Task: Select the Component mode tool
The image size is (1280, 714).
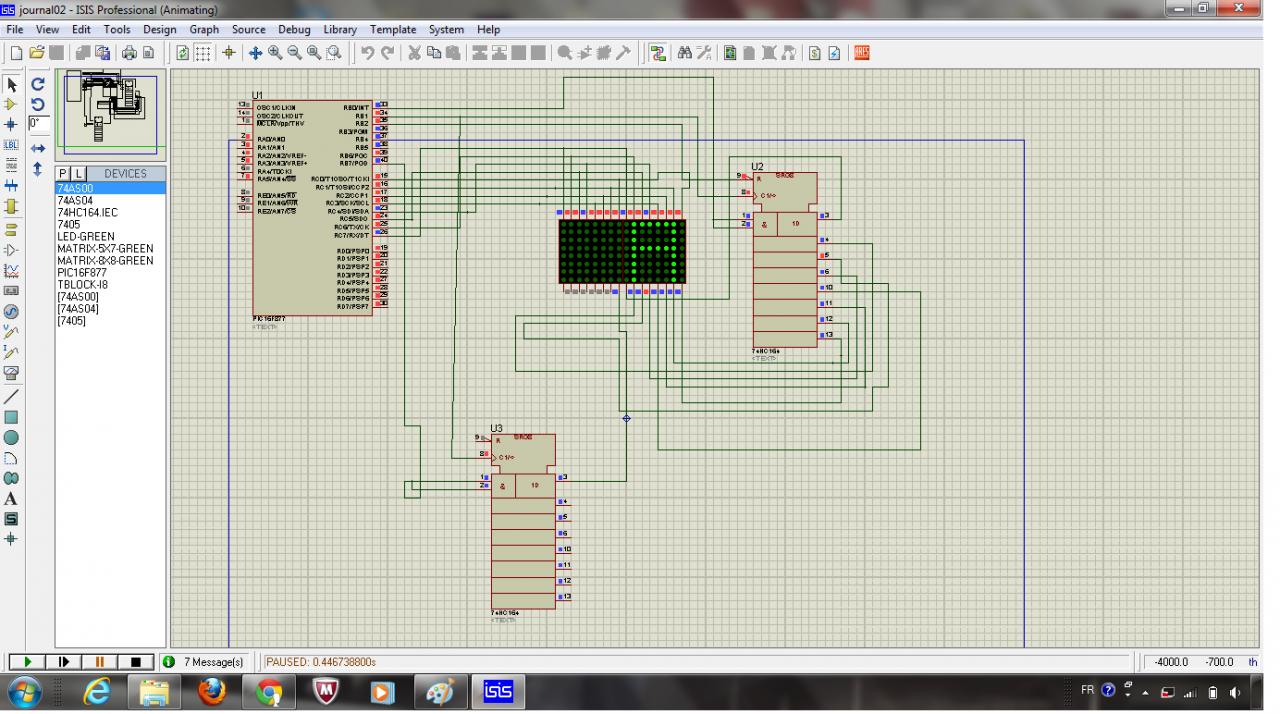Action: click(11, 104)
